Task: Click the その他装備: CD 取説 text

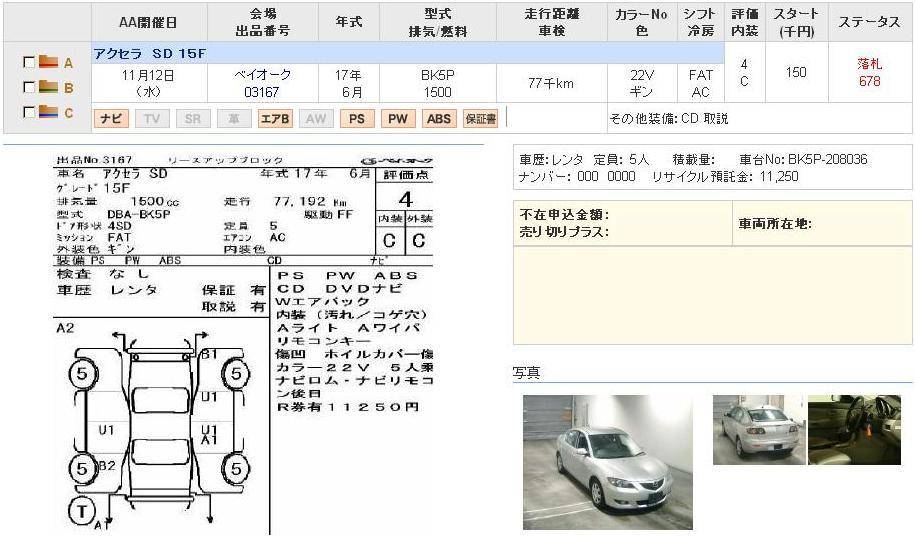Action: (669, 118)
